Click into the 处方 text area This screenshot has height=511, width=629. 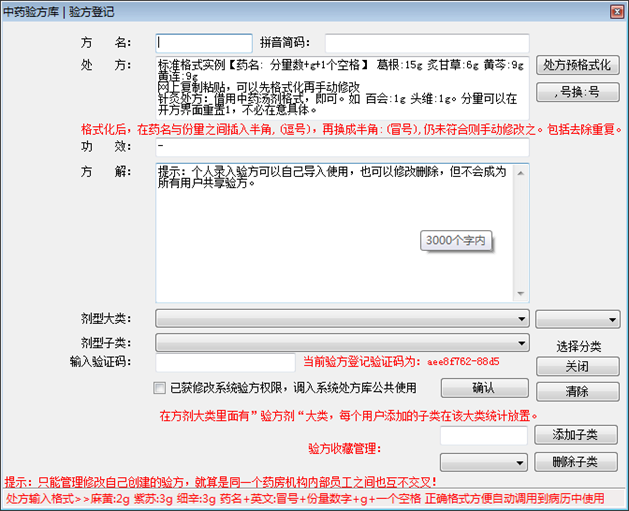point(342,88)
